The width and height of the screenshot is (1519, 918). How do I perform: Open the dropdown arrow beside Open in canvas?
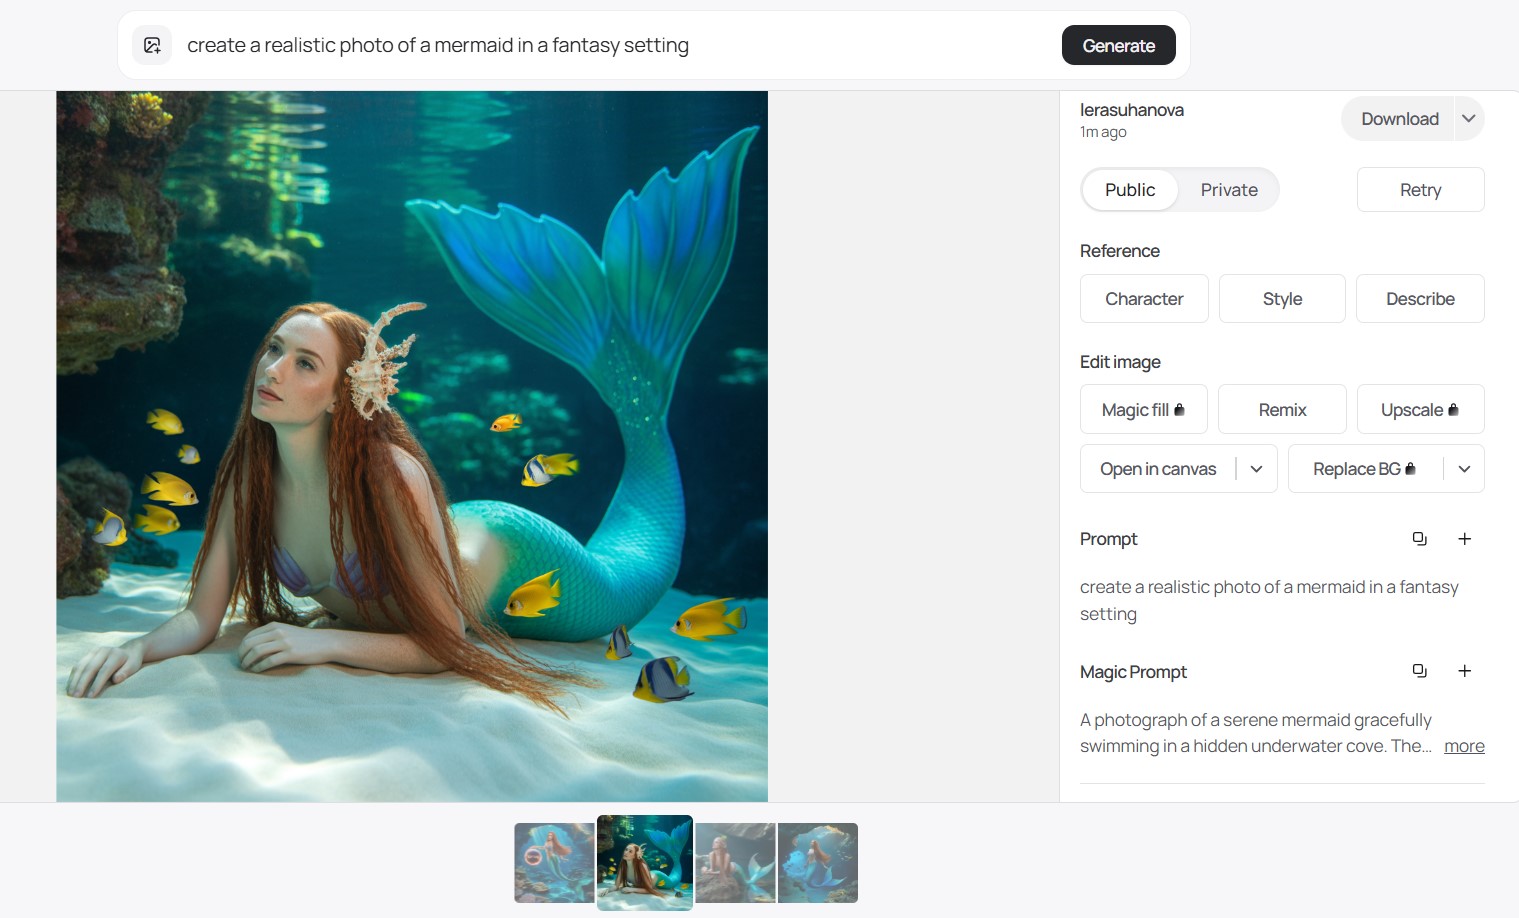coord(1256,469)
